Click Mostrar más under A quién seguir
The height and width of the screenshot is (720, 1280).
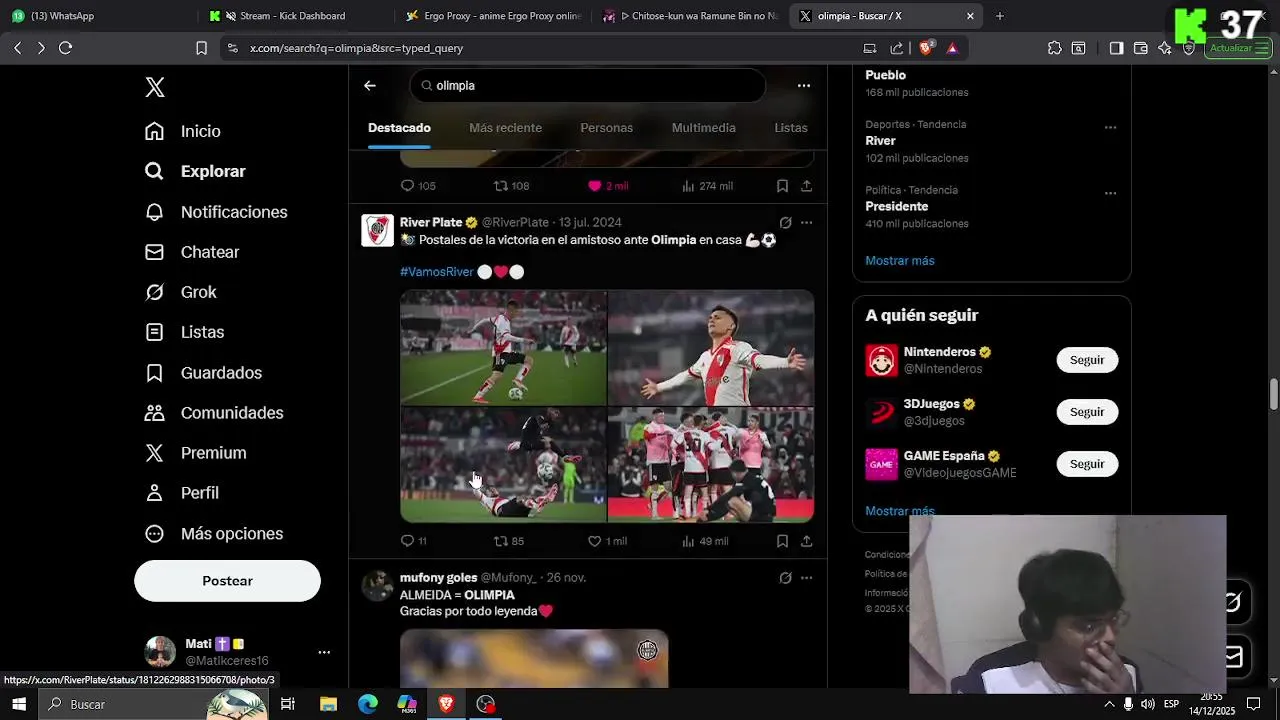point(900,511)
